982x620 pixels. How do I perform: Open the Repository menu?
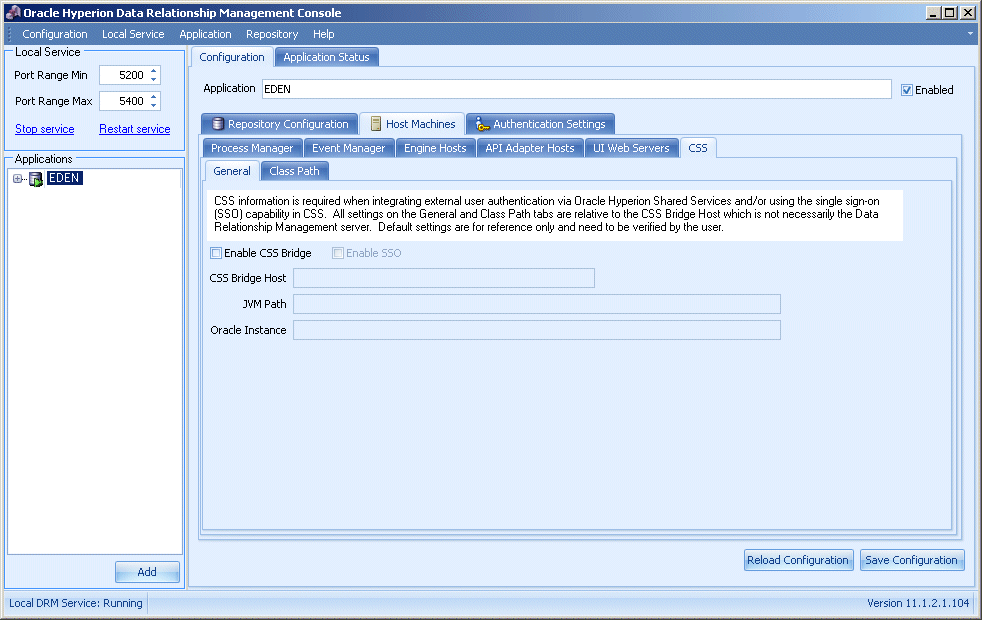coord(272,34)
